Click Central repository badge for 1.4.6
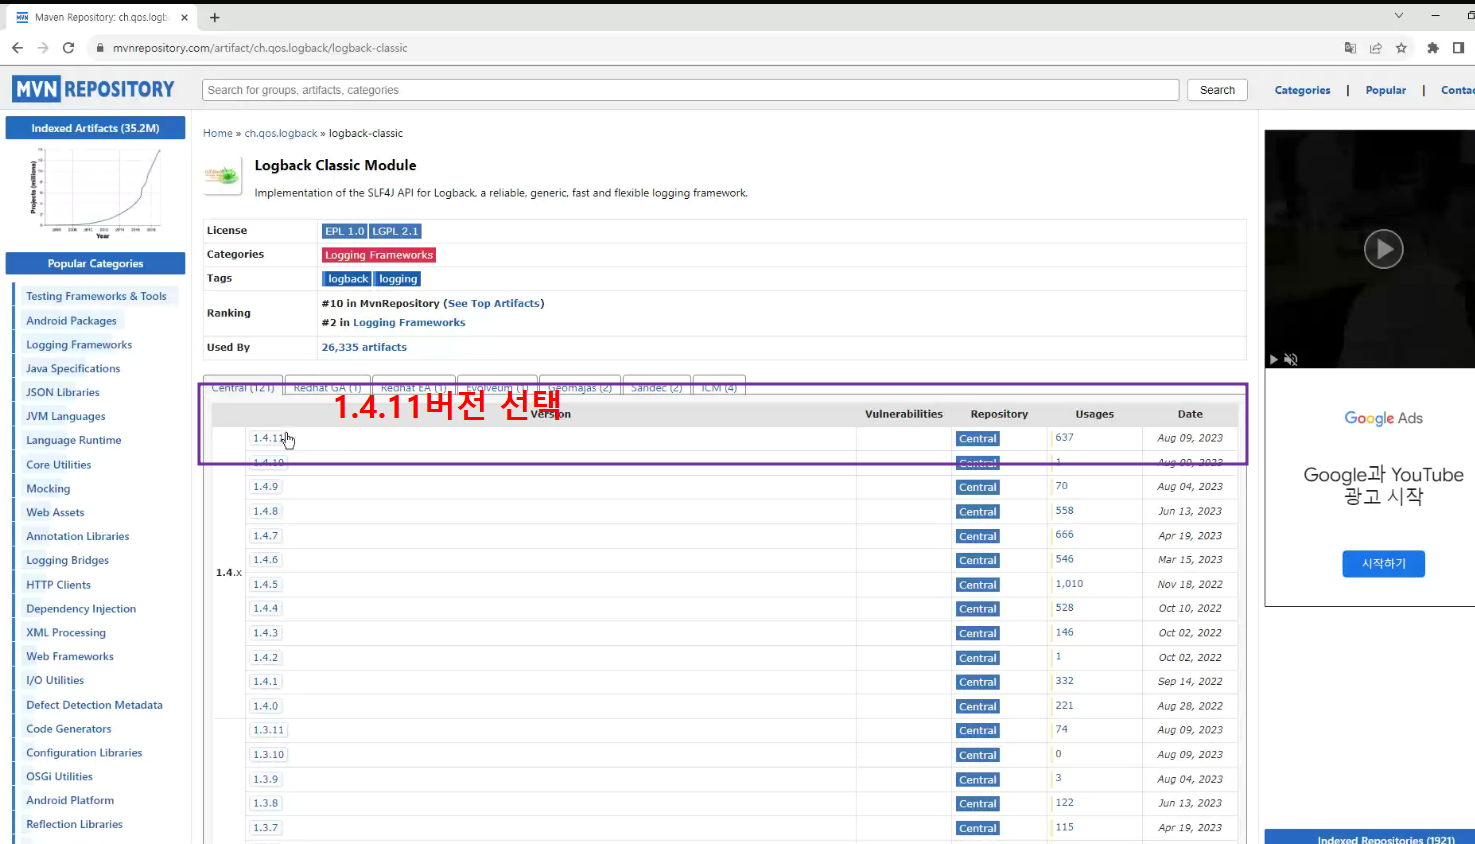1475x844 pixels. [x=977, y=560]
